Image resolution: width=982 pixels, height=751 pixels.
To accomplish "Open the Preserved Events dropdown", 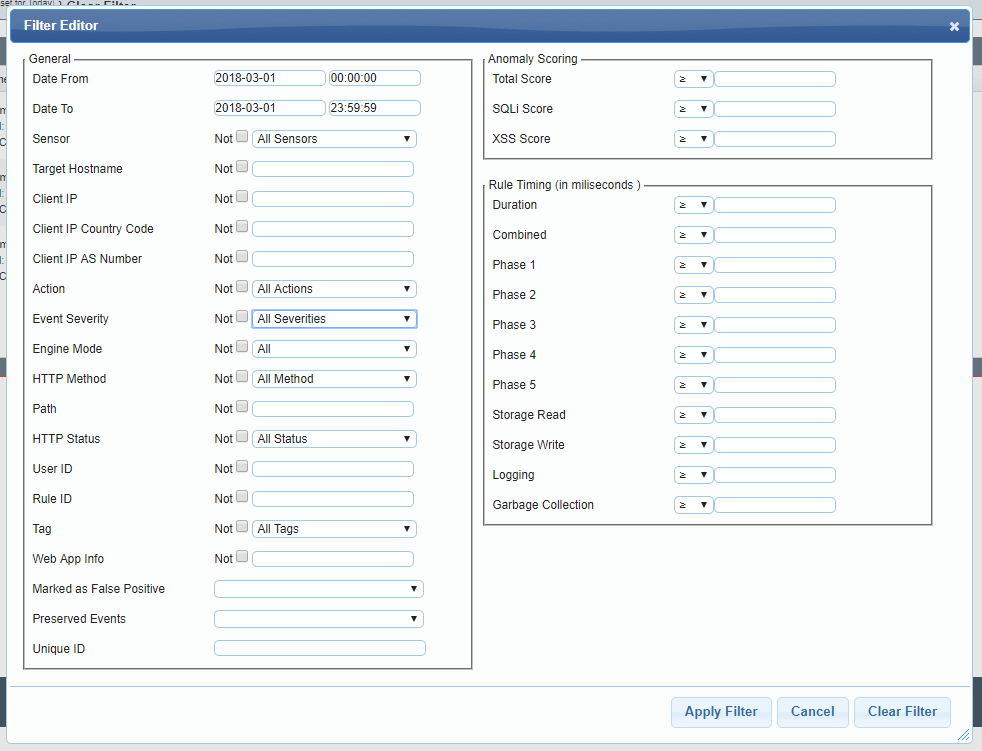I will pyautogui.click(x=319, y=619).
